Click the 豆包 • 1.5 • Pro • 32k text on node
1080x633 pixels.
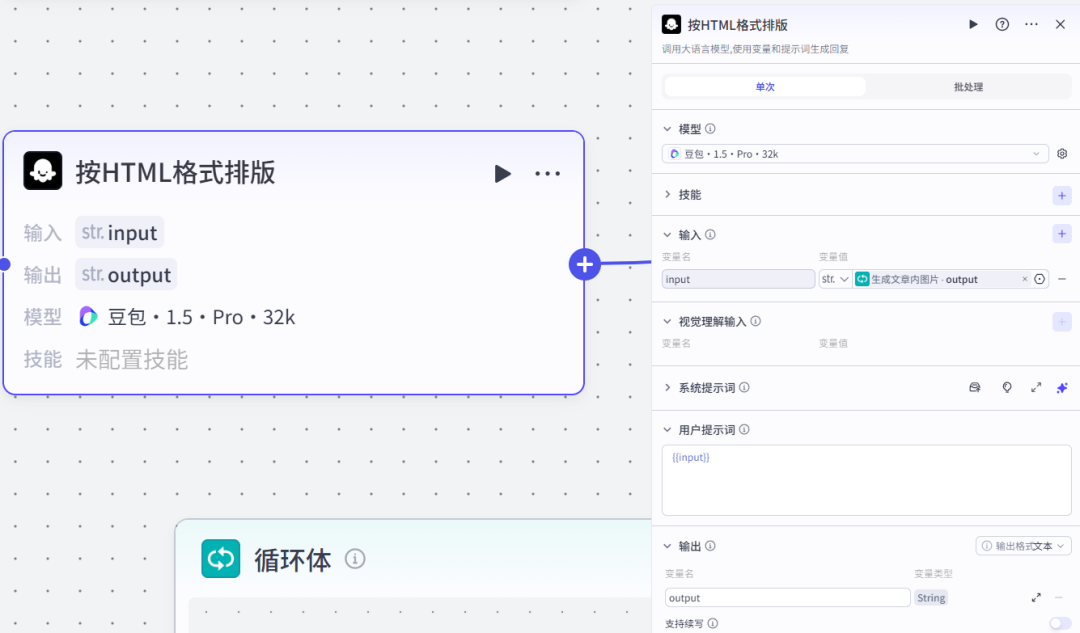201,317
